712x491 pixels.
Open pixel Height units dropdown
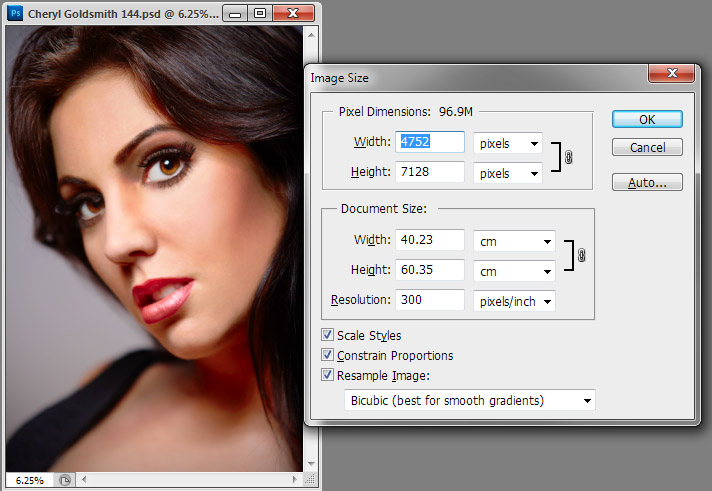(508, 173)
